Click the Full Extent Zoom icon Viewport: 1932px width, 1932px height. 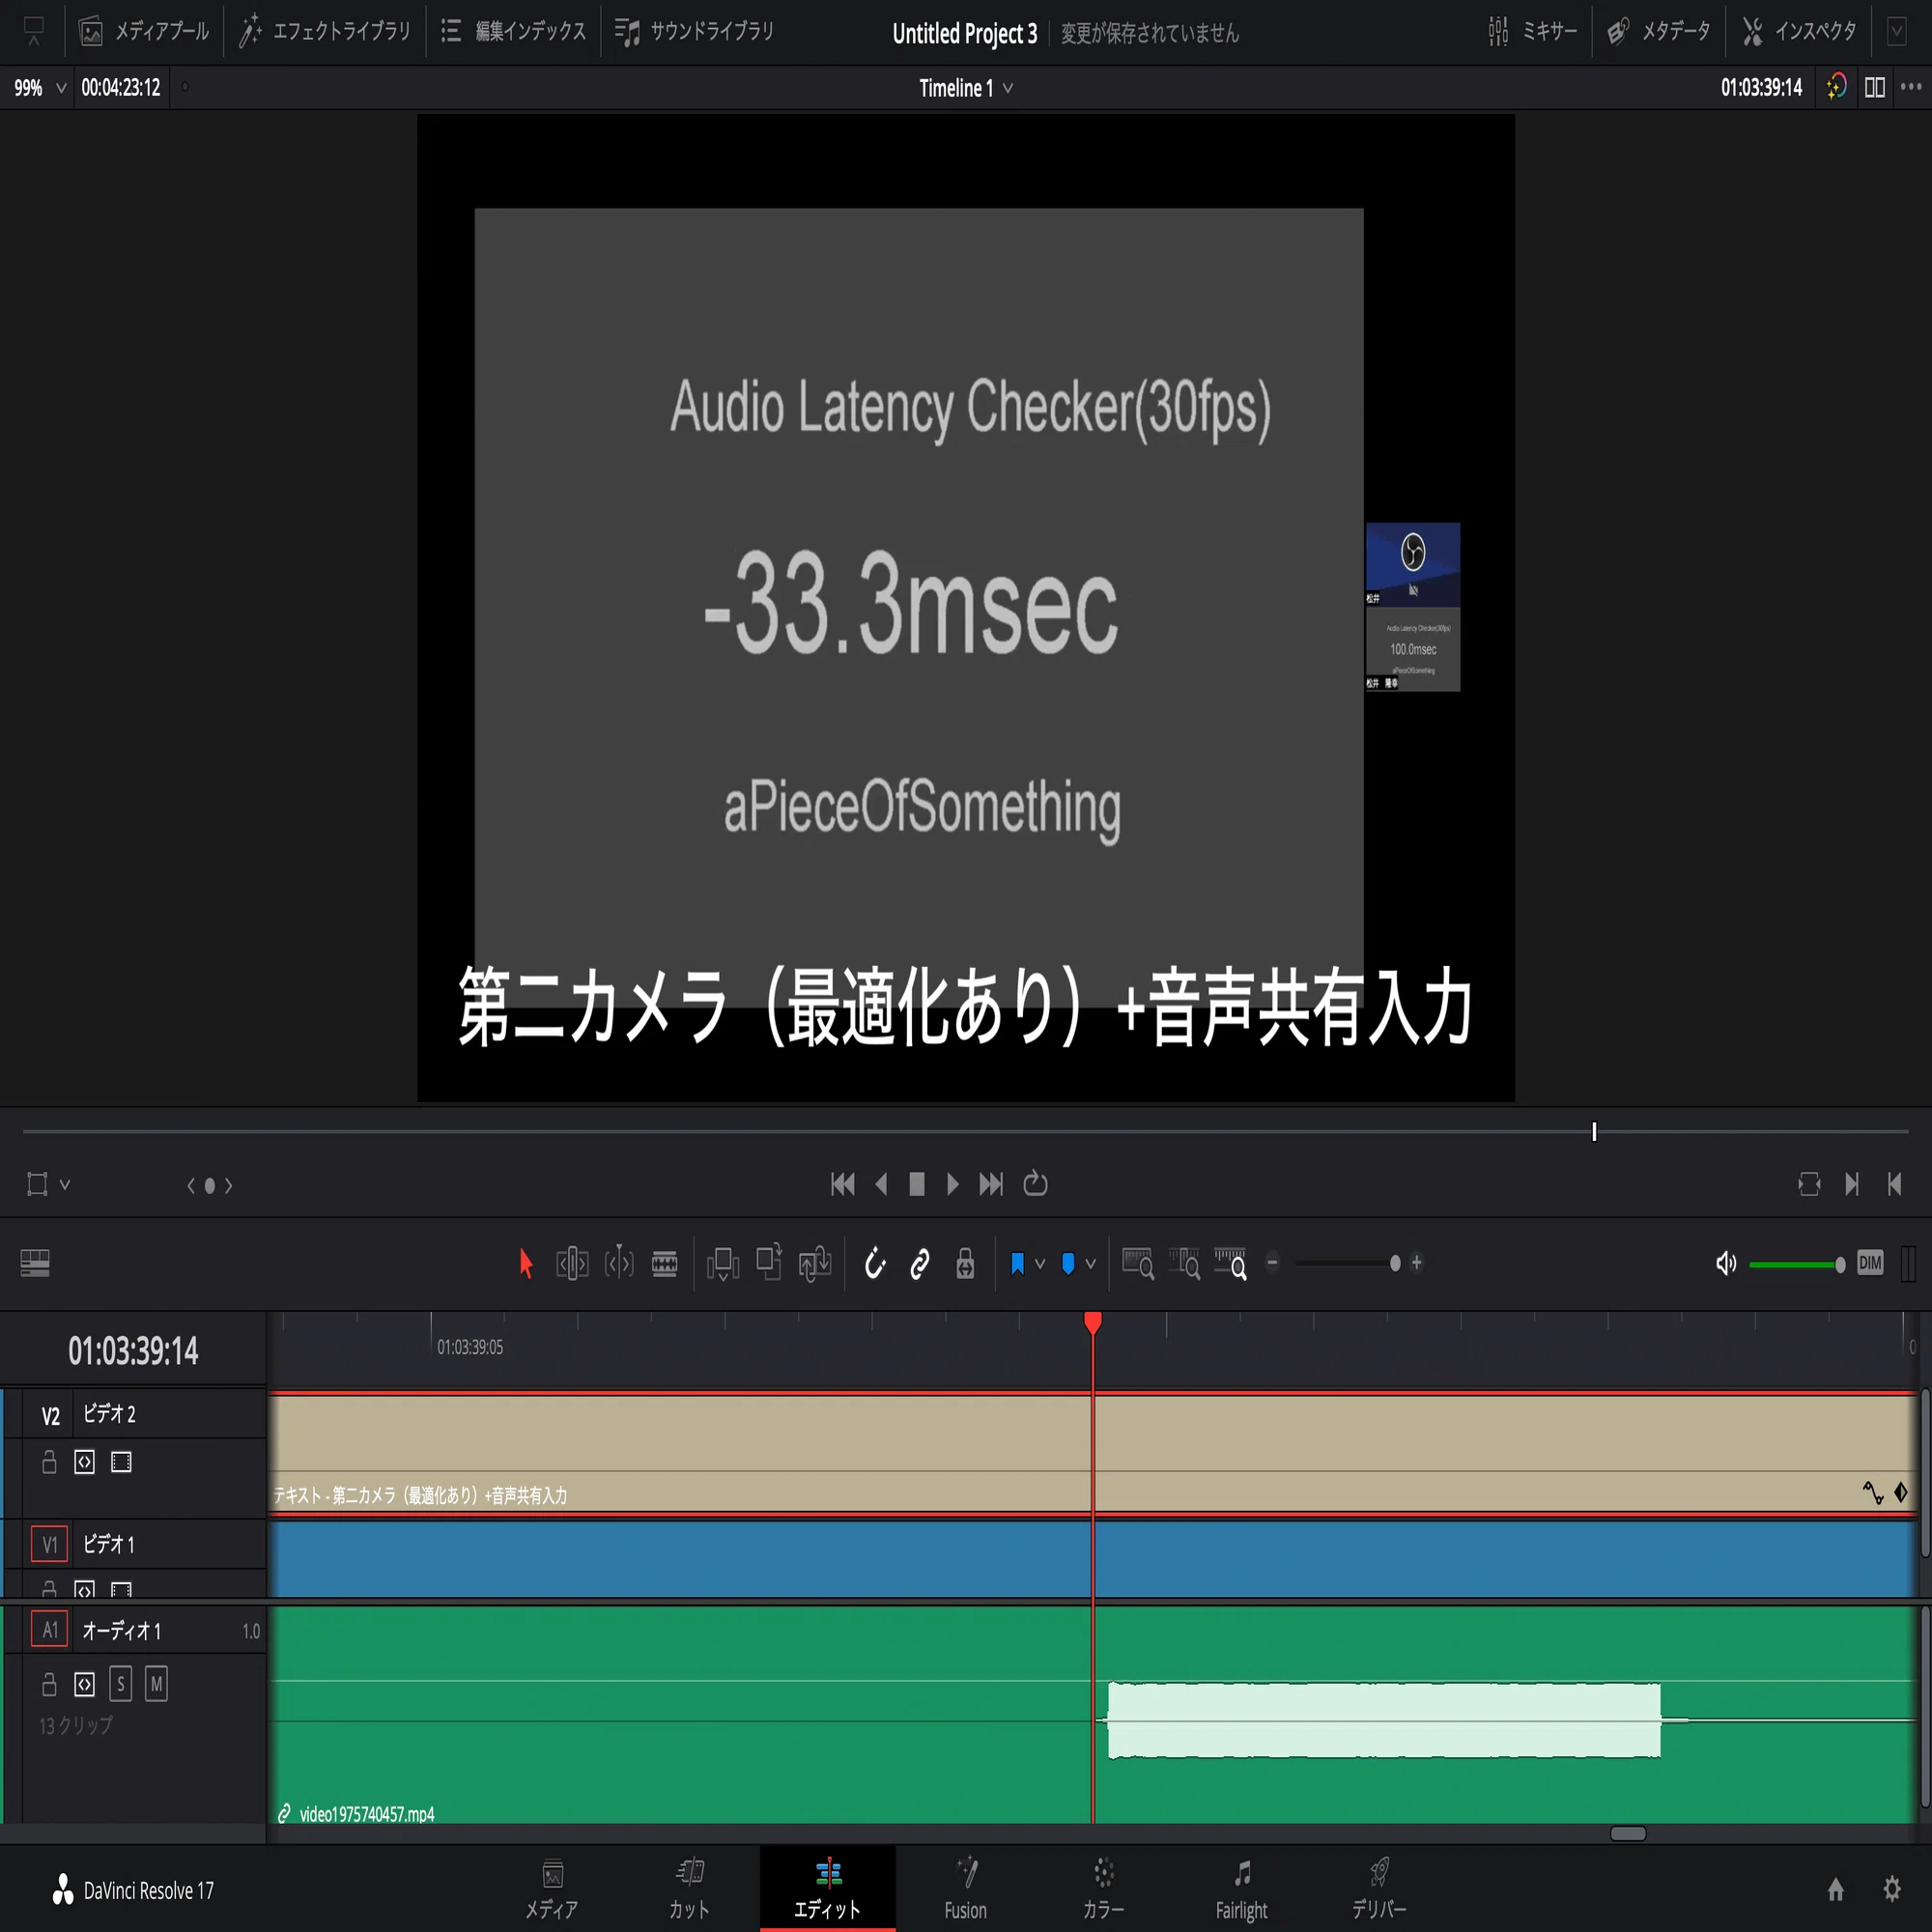(1138, 1264)
